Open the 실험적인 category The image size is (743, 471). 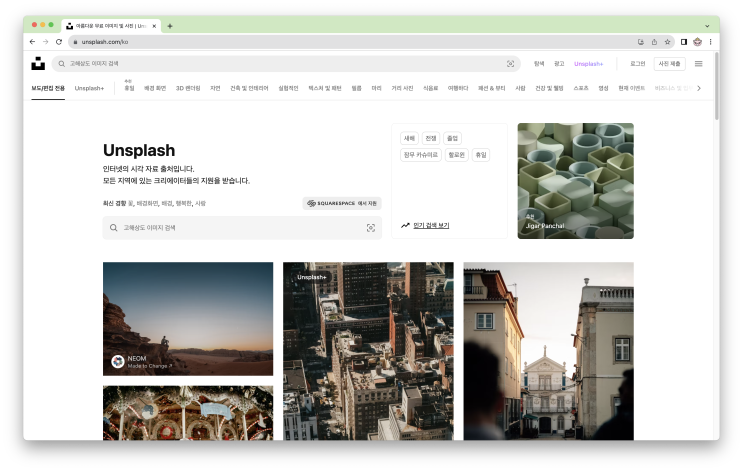click(288, 88)
